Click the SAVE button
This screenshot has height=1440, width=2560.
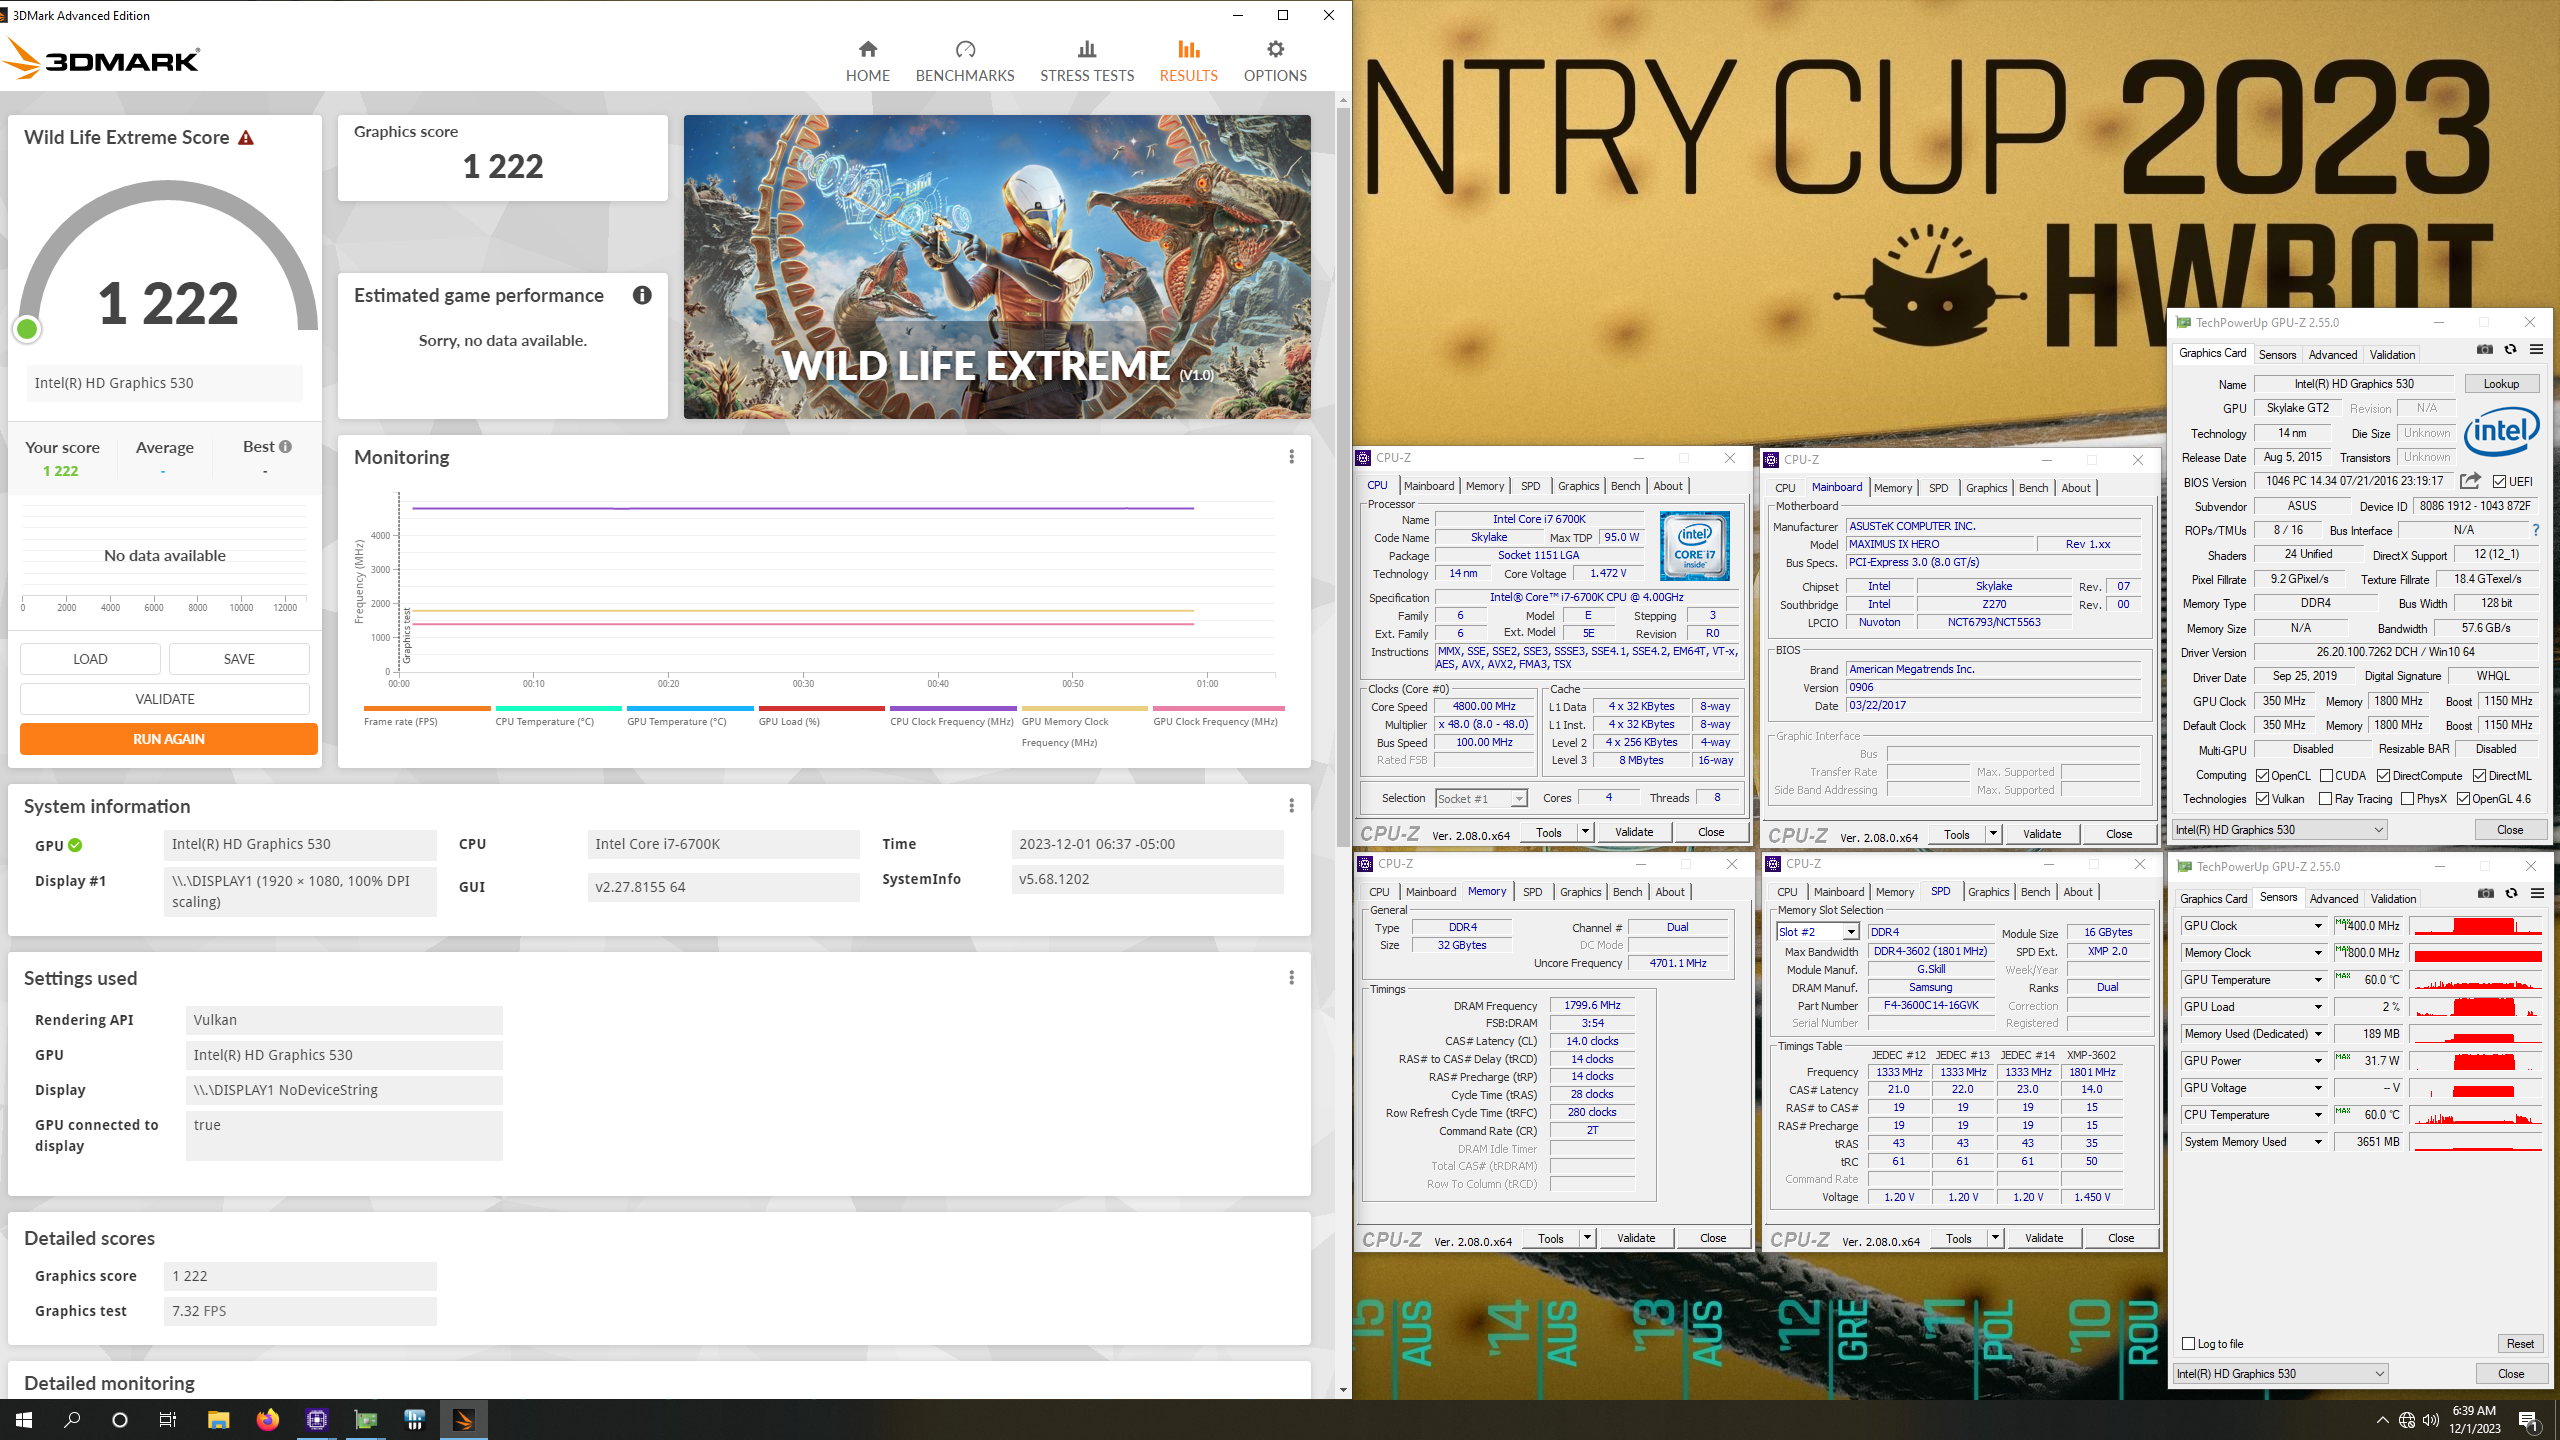point(239,659)
